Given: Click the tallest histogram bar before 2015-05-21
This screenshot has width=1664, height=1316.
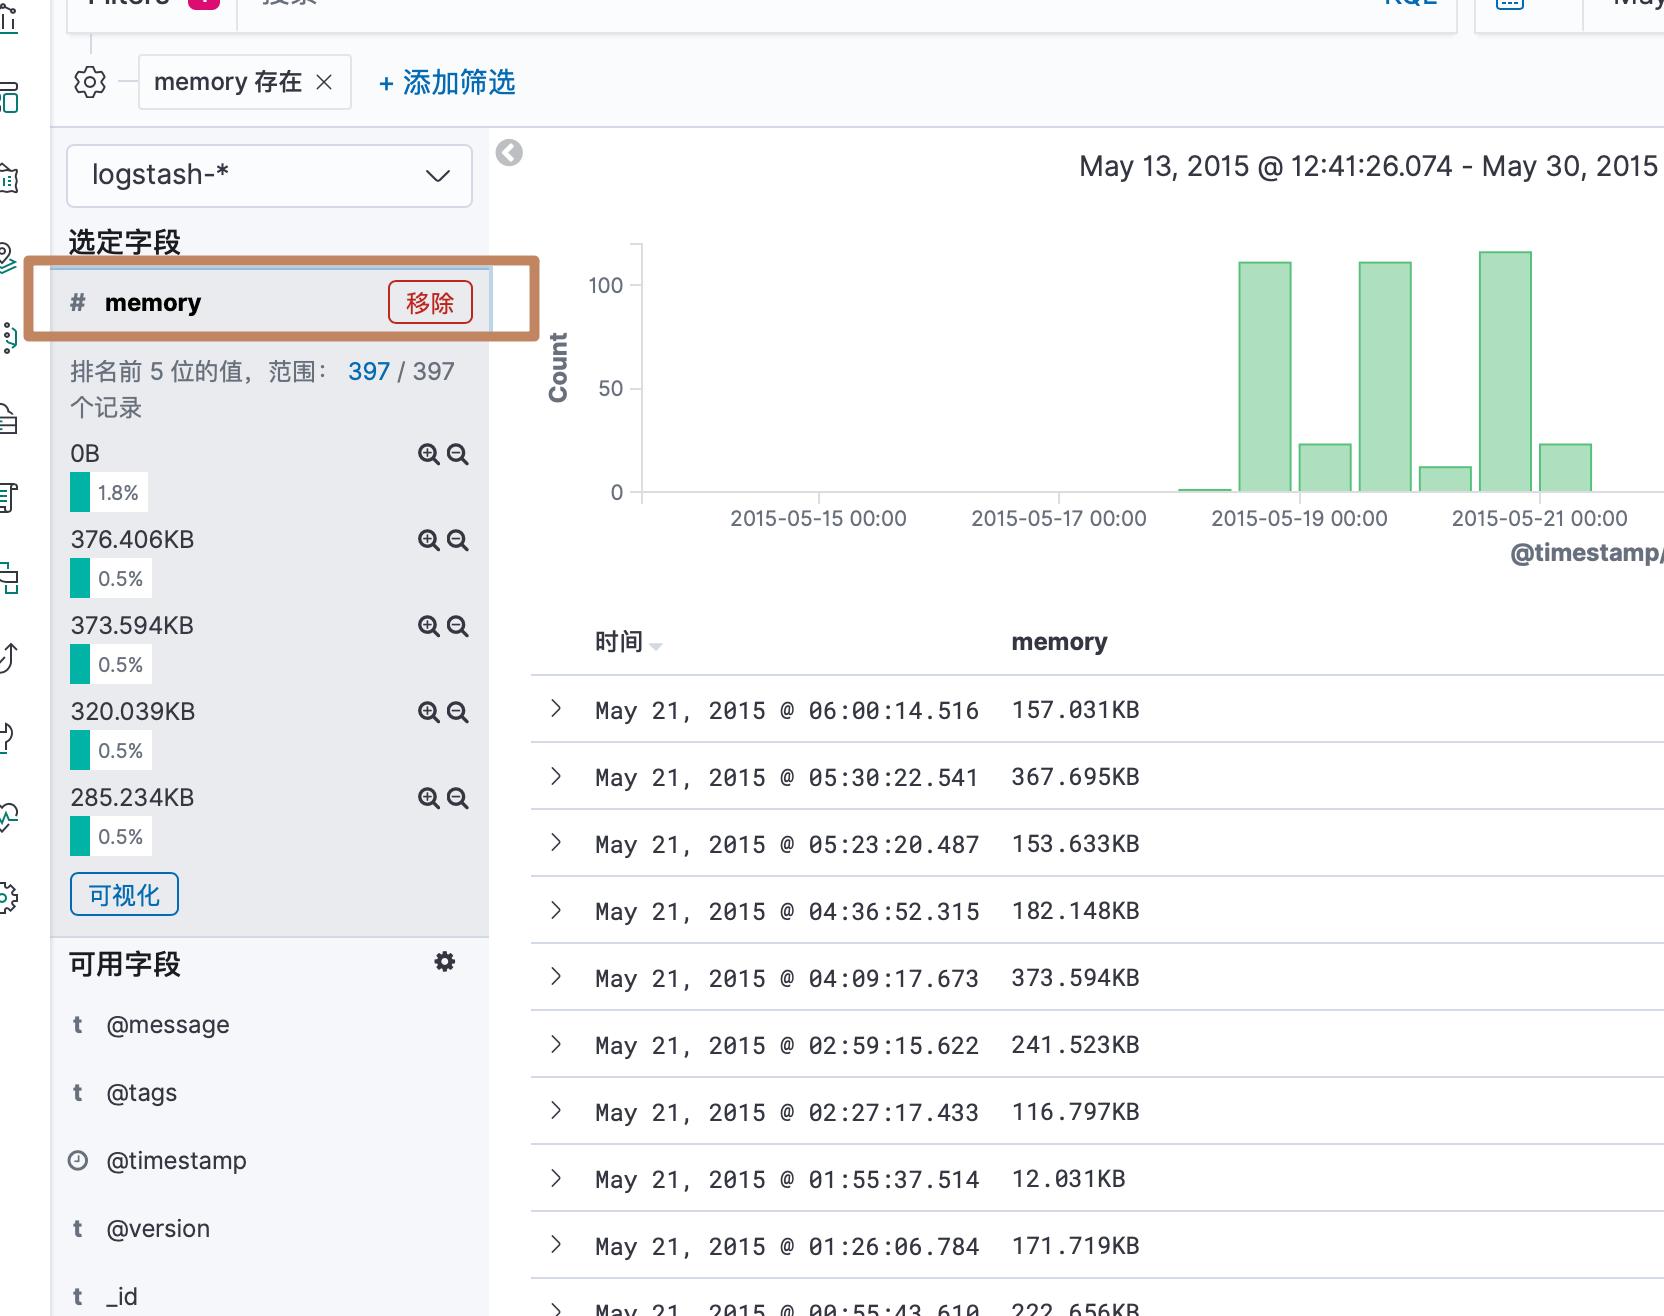Looking at the screenshot, I should tap(1505, 372).
